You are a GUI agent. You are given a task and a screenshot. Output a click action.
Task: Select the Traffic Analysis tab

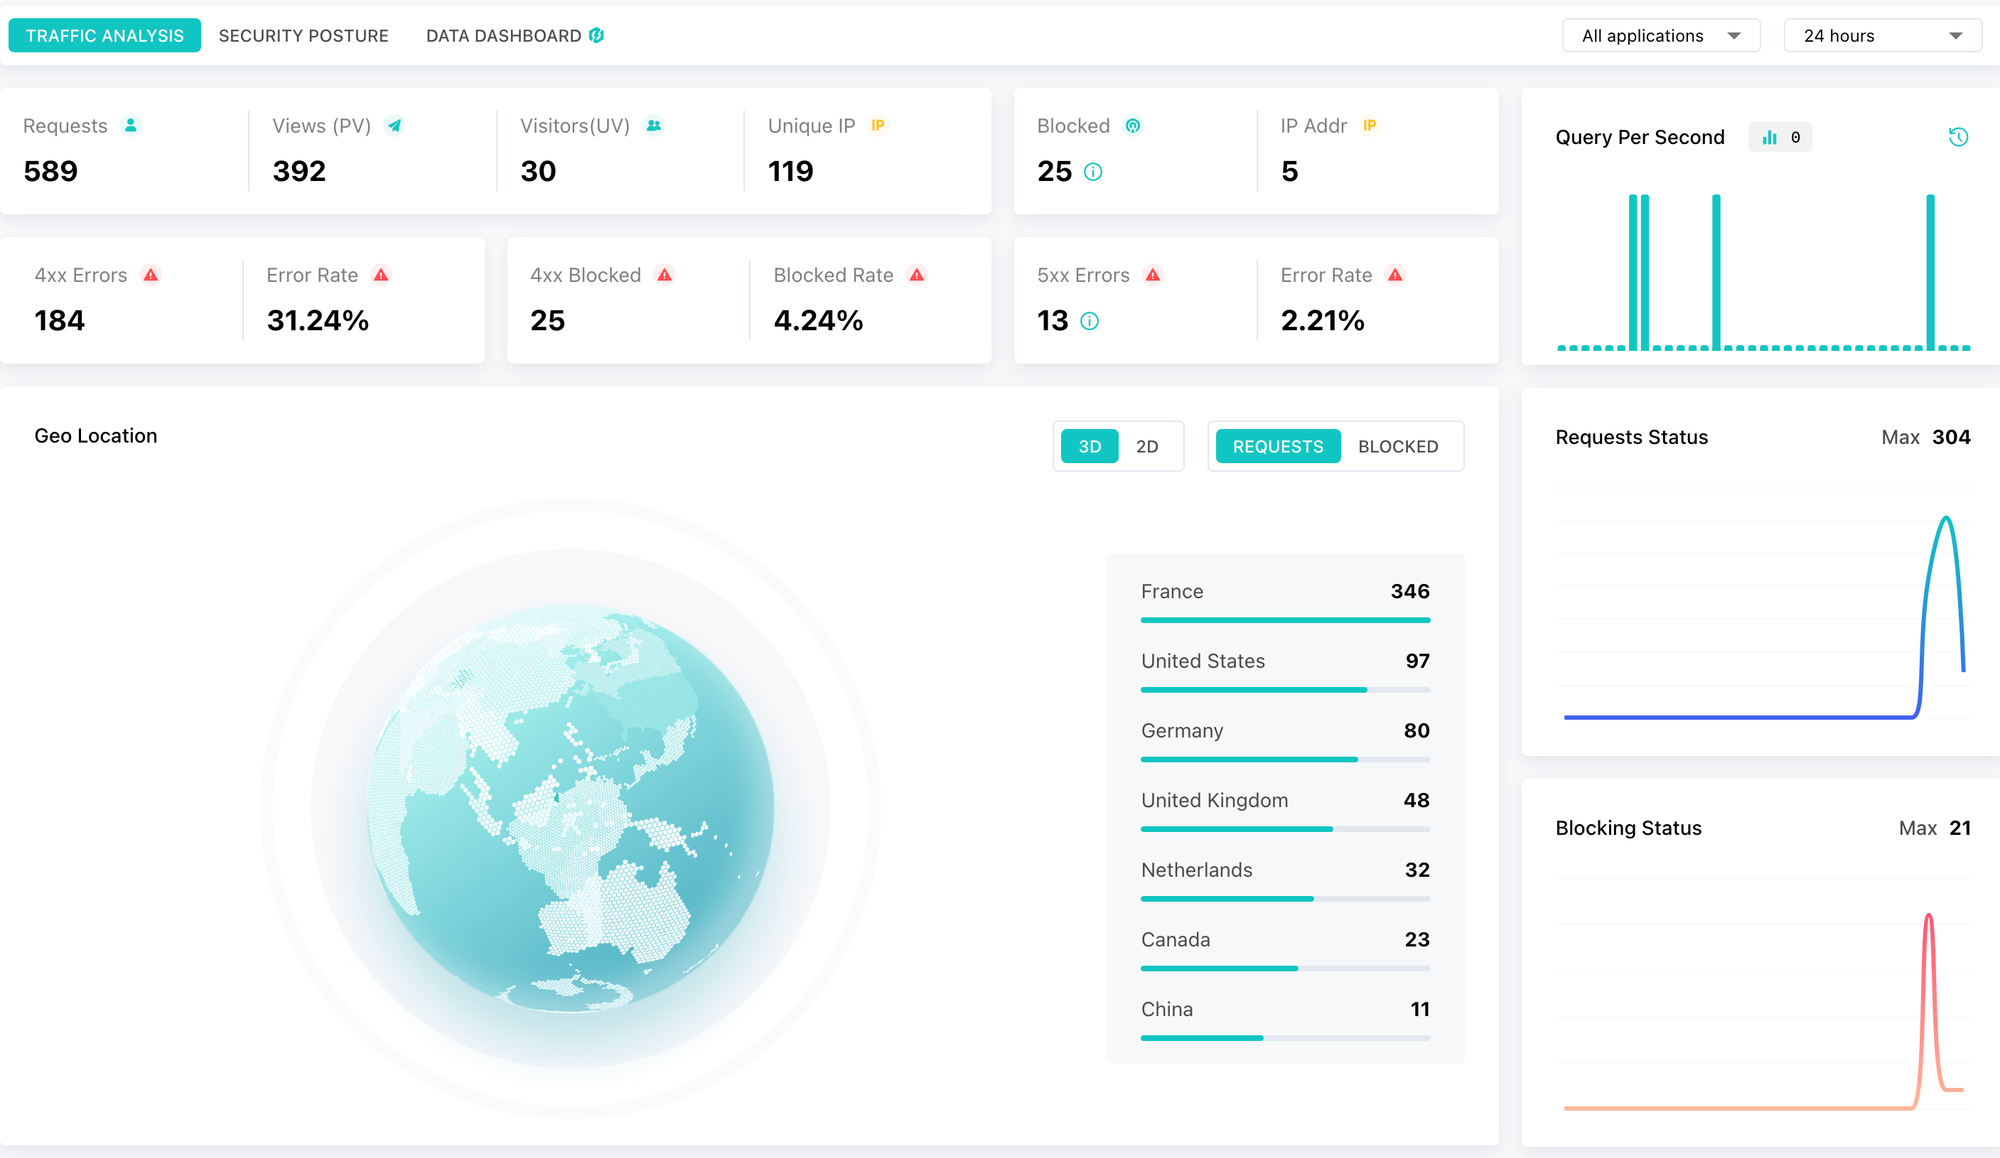[104, 35]
